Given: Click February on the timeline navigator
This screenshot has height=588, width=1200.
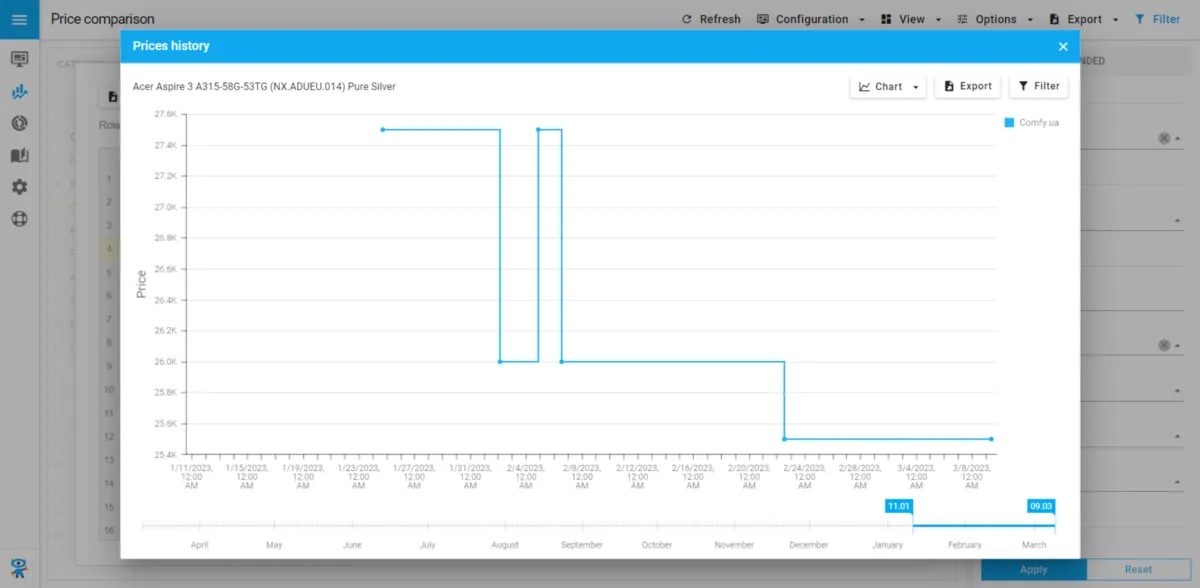Looking at the screenshot, I should click(965, 545).
